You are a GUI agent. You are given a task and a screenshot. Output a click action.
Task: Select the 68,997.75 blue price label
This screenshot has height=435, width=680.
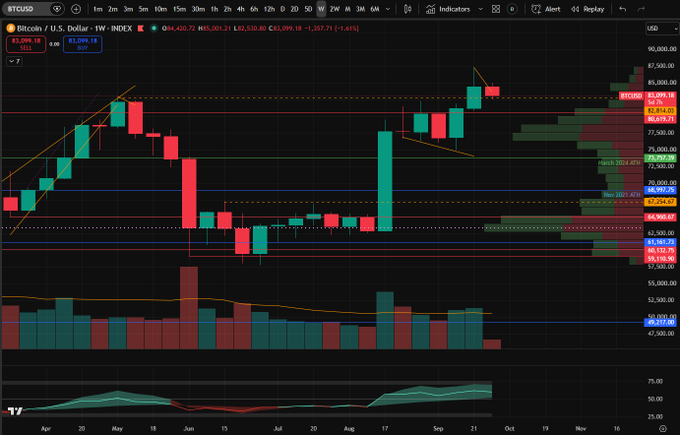pyautogui.click(x=661, y=190)
